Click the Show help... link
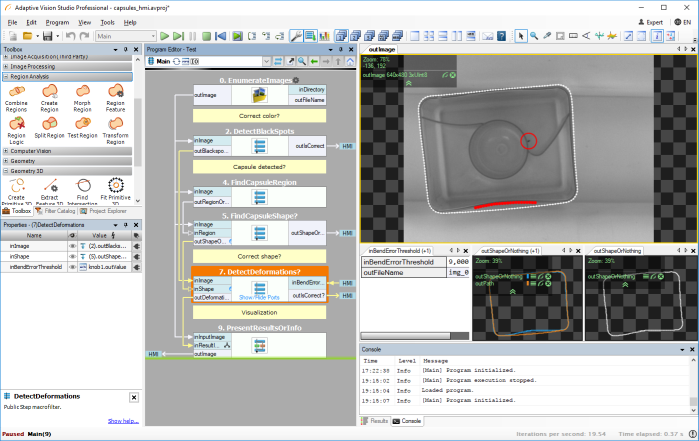Viewport: 699px width, 441px height. tap(122, 421)
